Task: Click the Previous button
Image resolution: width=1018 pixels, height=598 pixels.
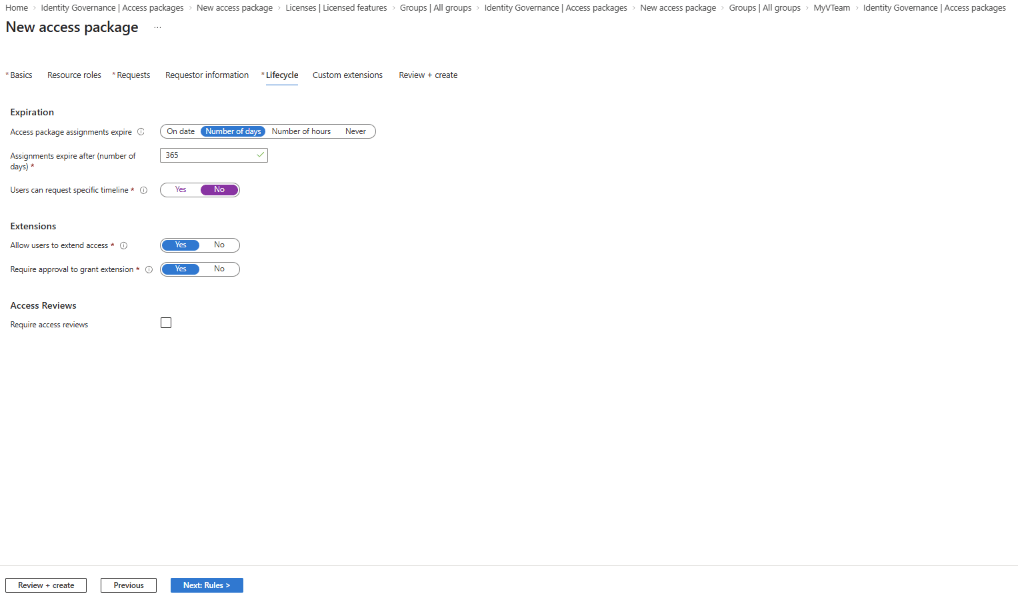Action: (x=129, y=585)
